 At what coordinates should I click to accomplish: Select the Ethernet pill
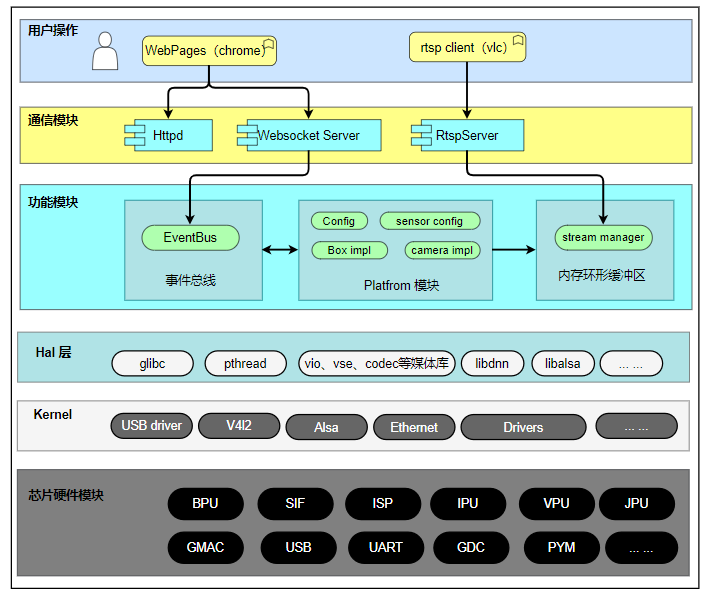point(414,427)
